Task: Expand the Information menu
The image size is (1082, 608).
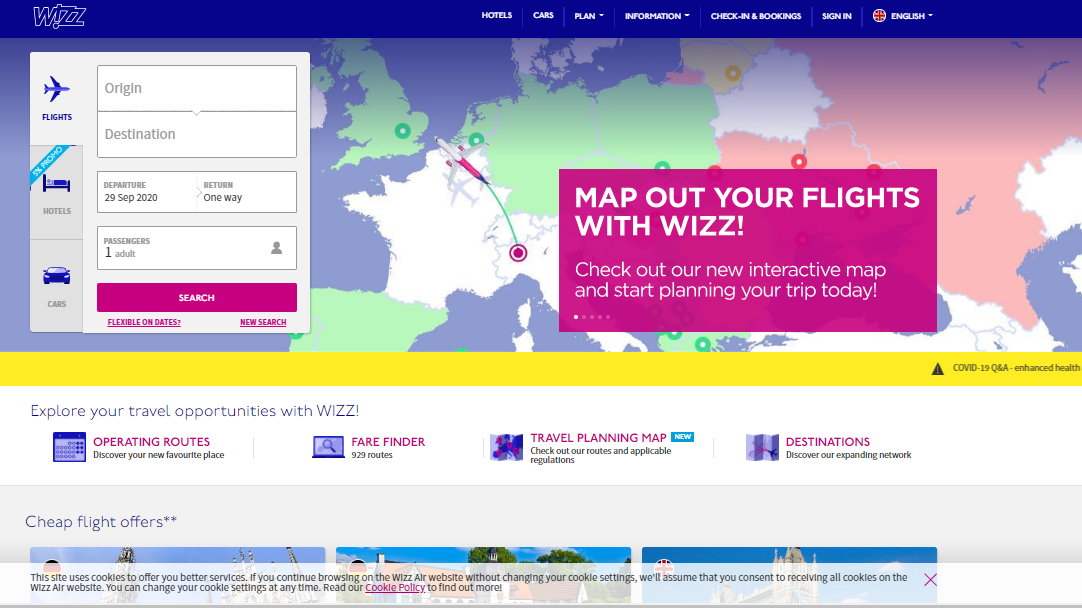Action: pos(657,16)
